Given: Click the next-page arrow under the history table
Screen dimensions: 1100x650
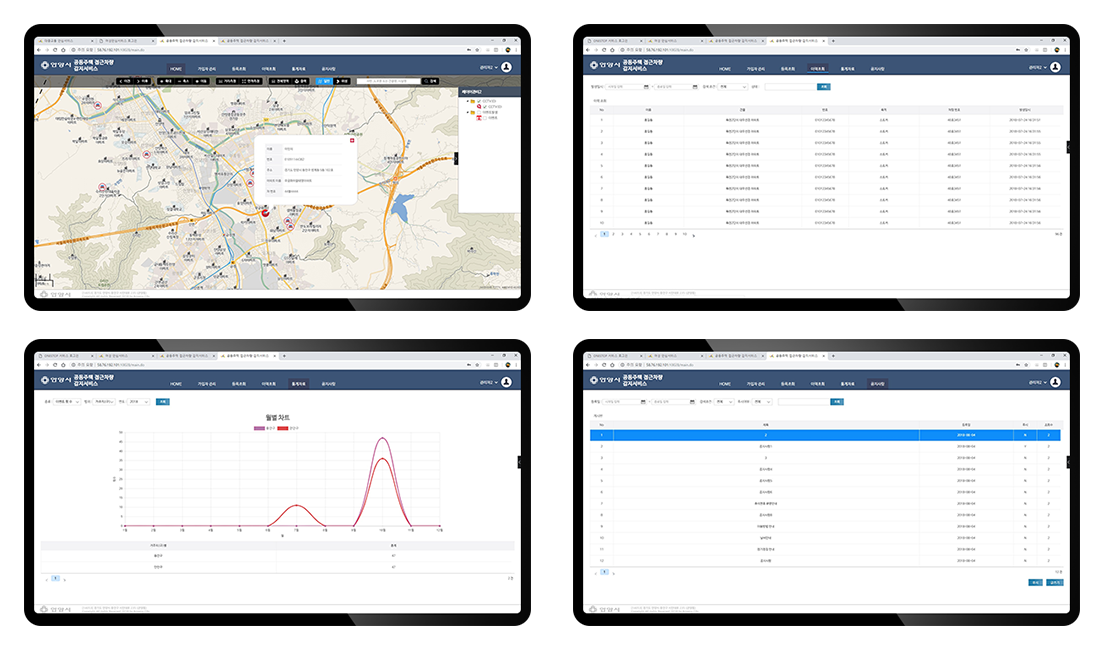Looking at the screenshot, I should (x=694, y=234).
